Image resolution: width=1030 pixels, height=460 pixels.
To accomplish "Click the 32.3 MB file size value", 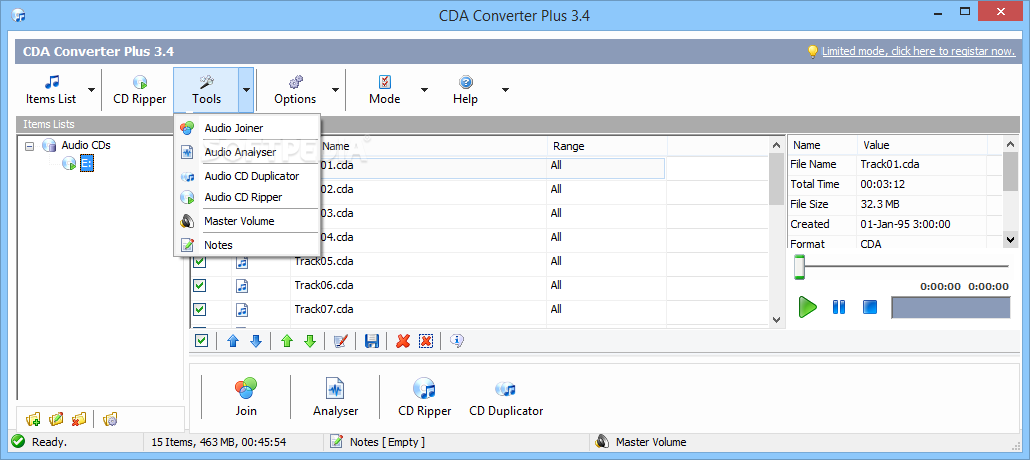I will pos(880,204).
